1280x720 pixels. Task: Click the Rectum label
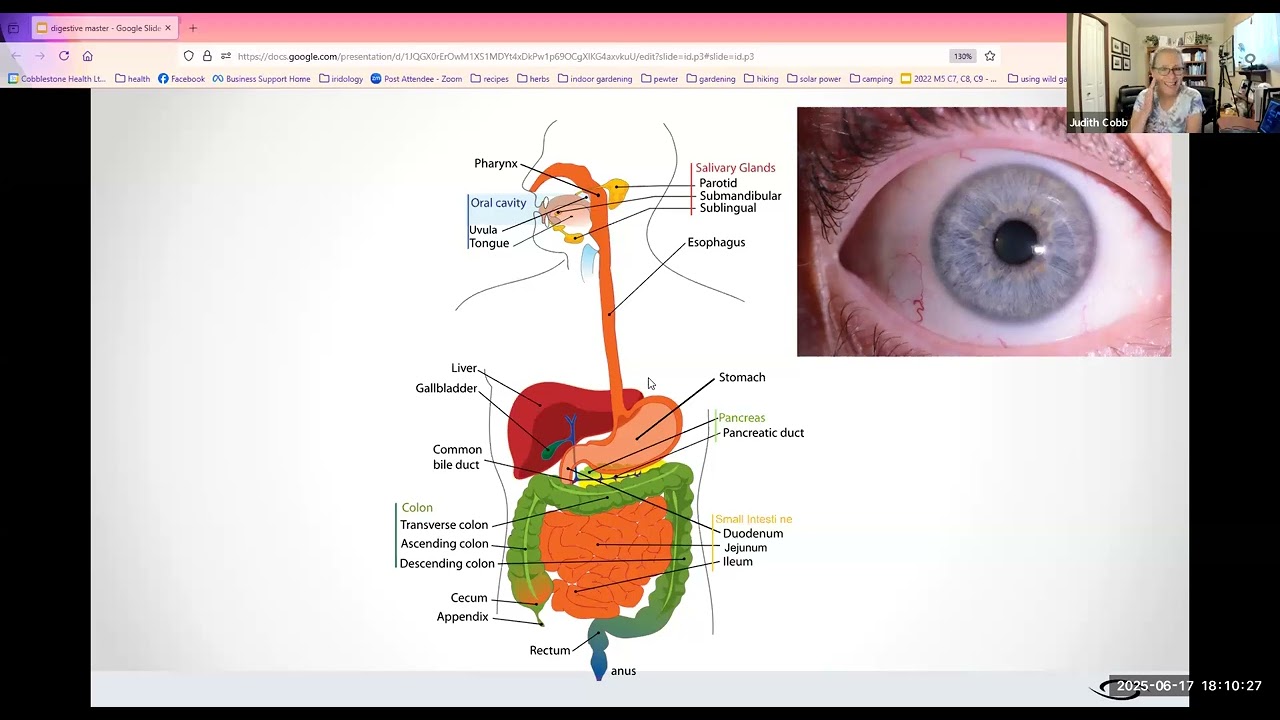click(550, 650)
